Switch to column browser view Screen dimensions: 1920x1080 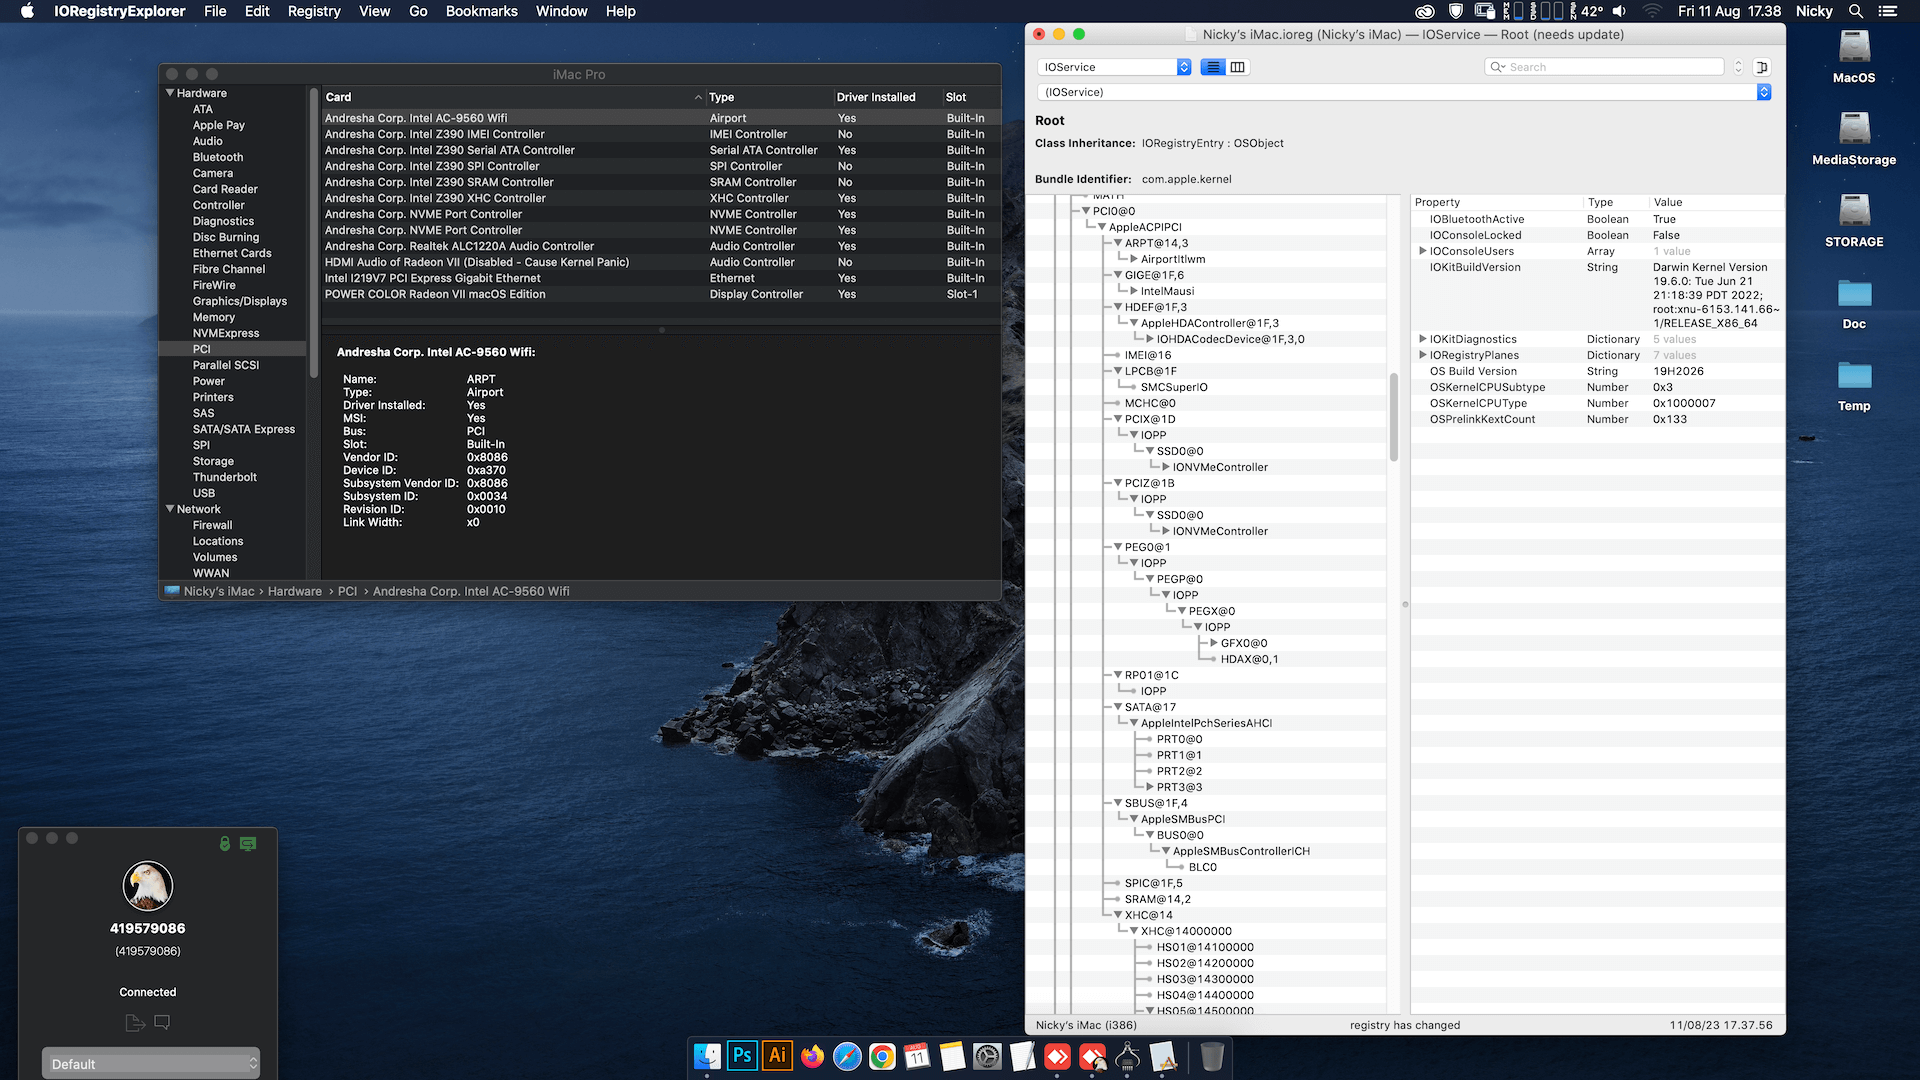click(x=1238, y=67)
